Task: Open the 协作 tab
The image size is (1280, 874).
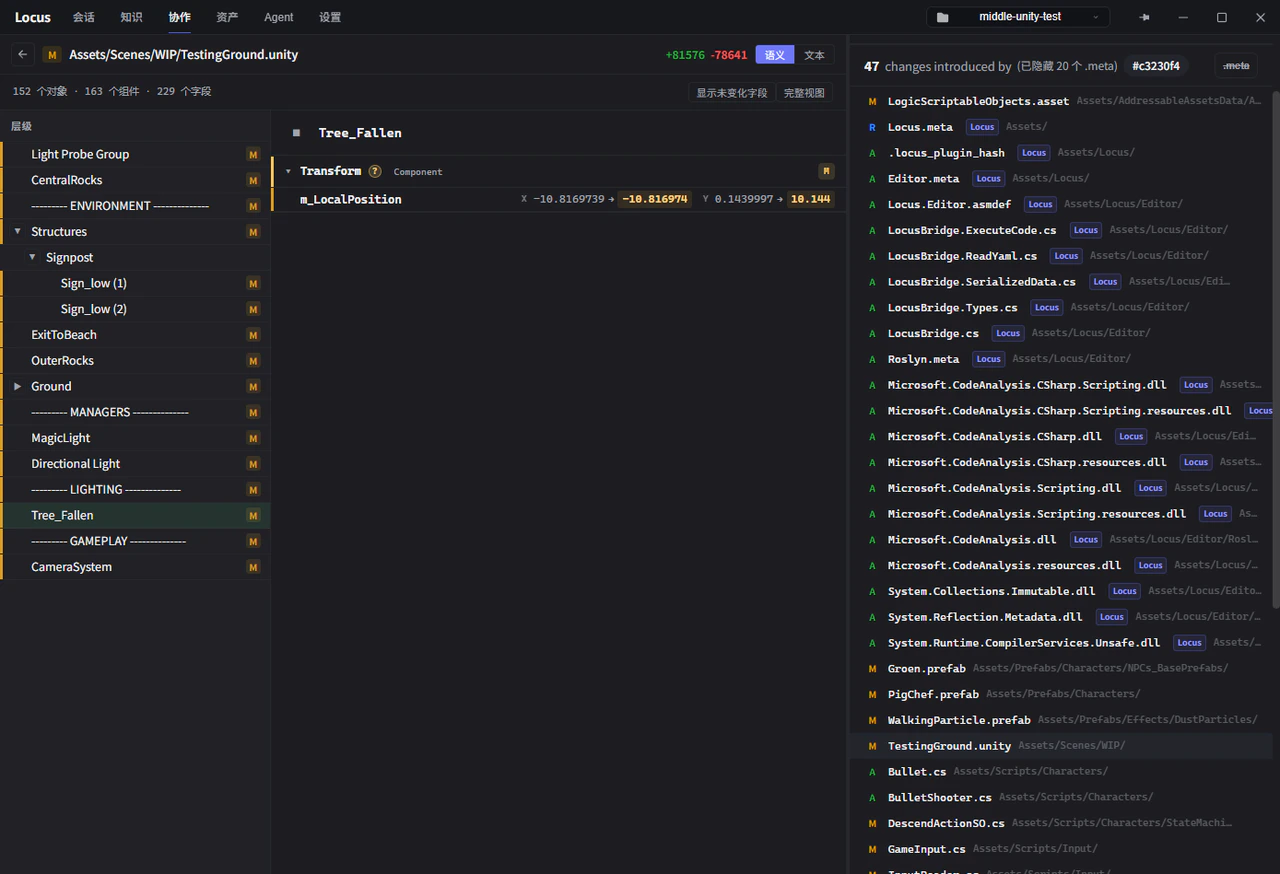Action: click(179, 17)
